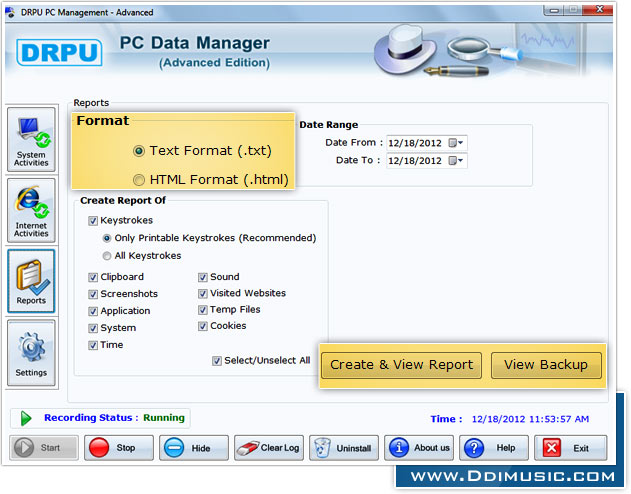Toggle the Keystrokes checkbox
631x494 pixels.
[x=93, y=220]
